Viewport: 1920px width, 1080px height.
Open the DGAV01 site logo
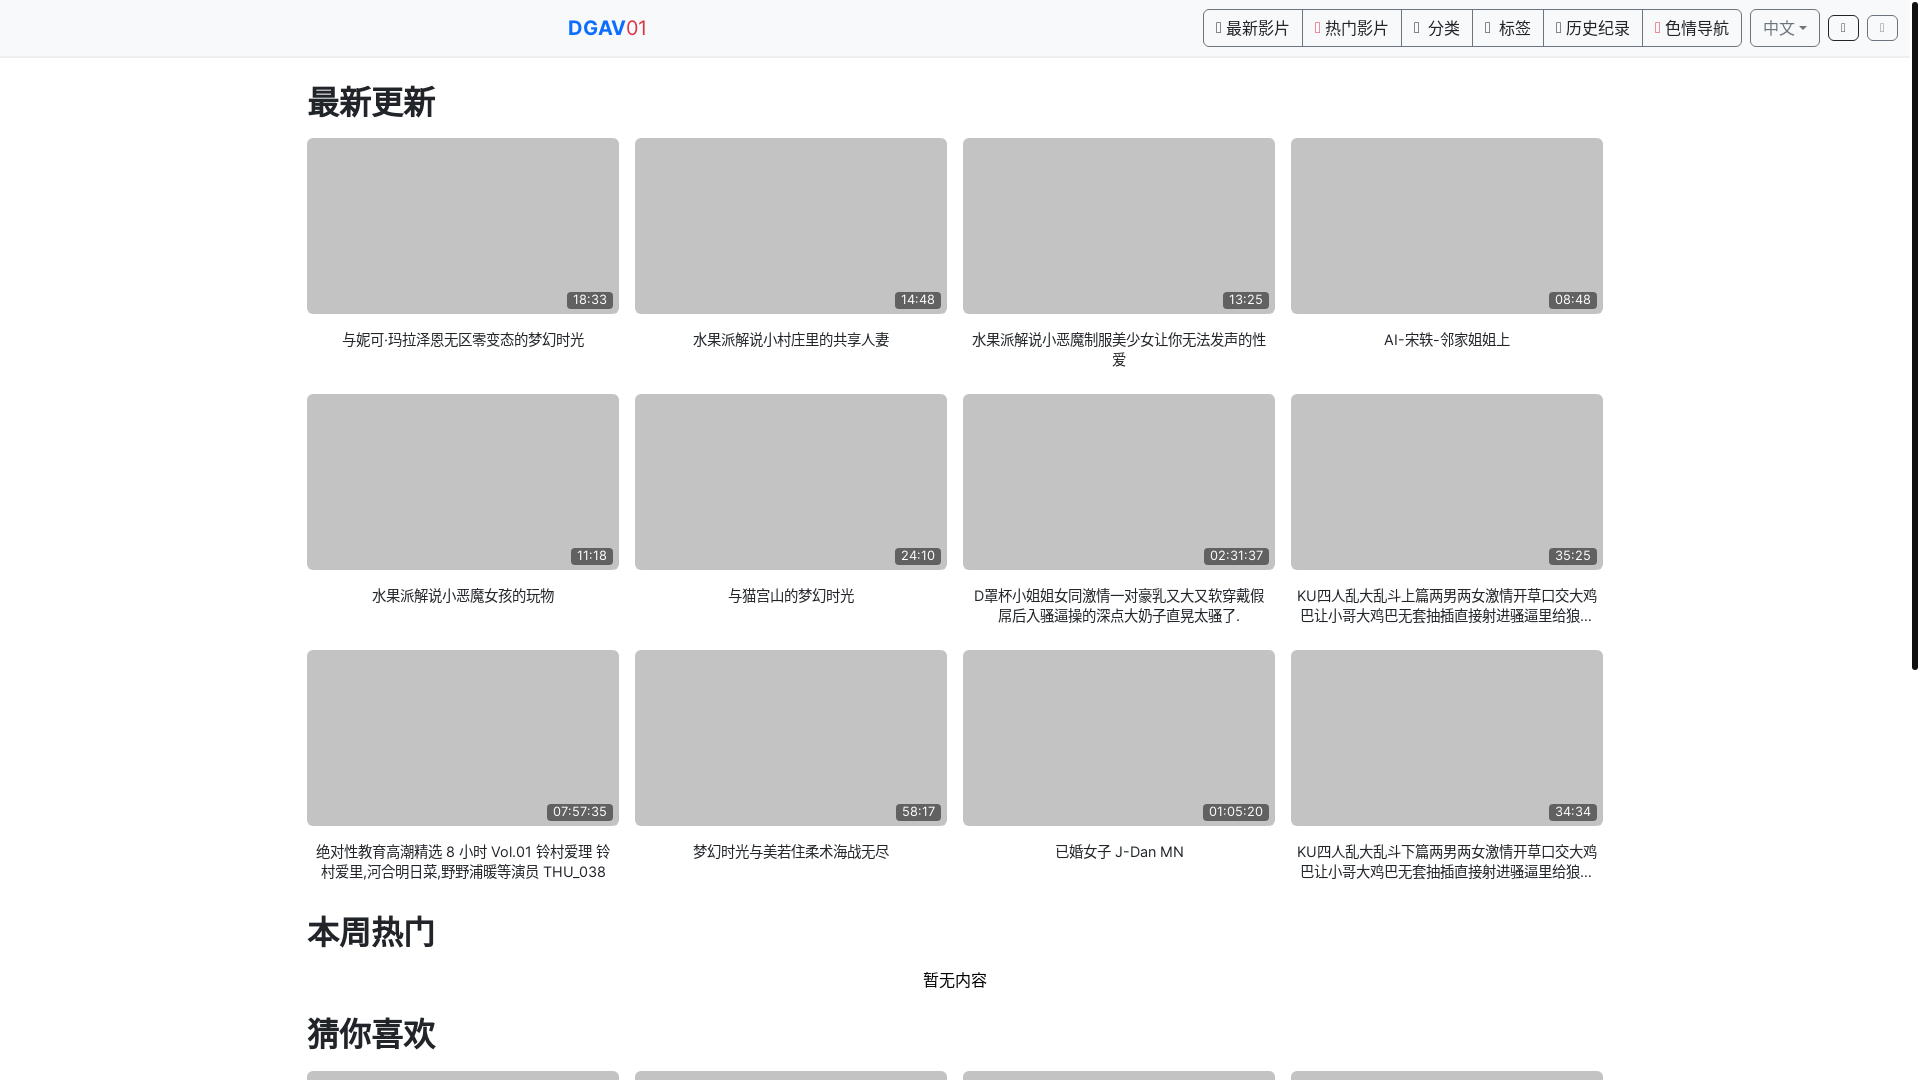607,28
